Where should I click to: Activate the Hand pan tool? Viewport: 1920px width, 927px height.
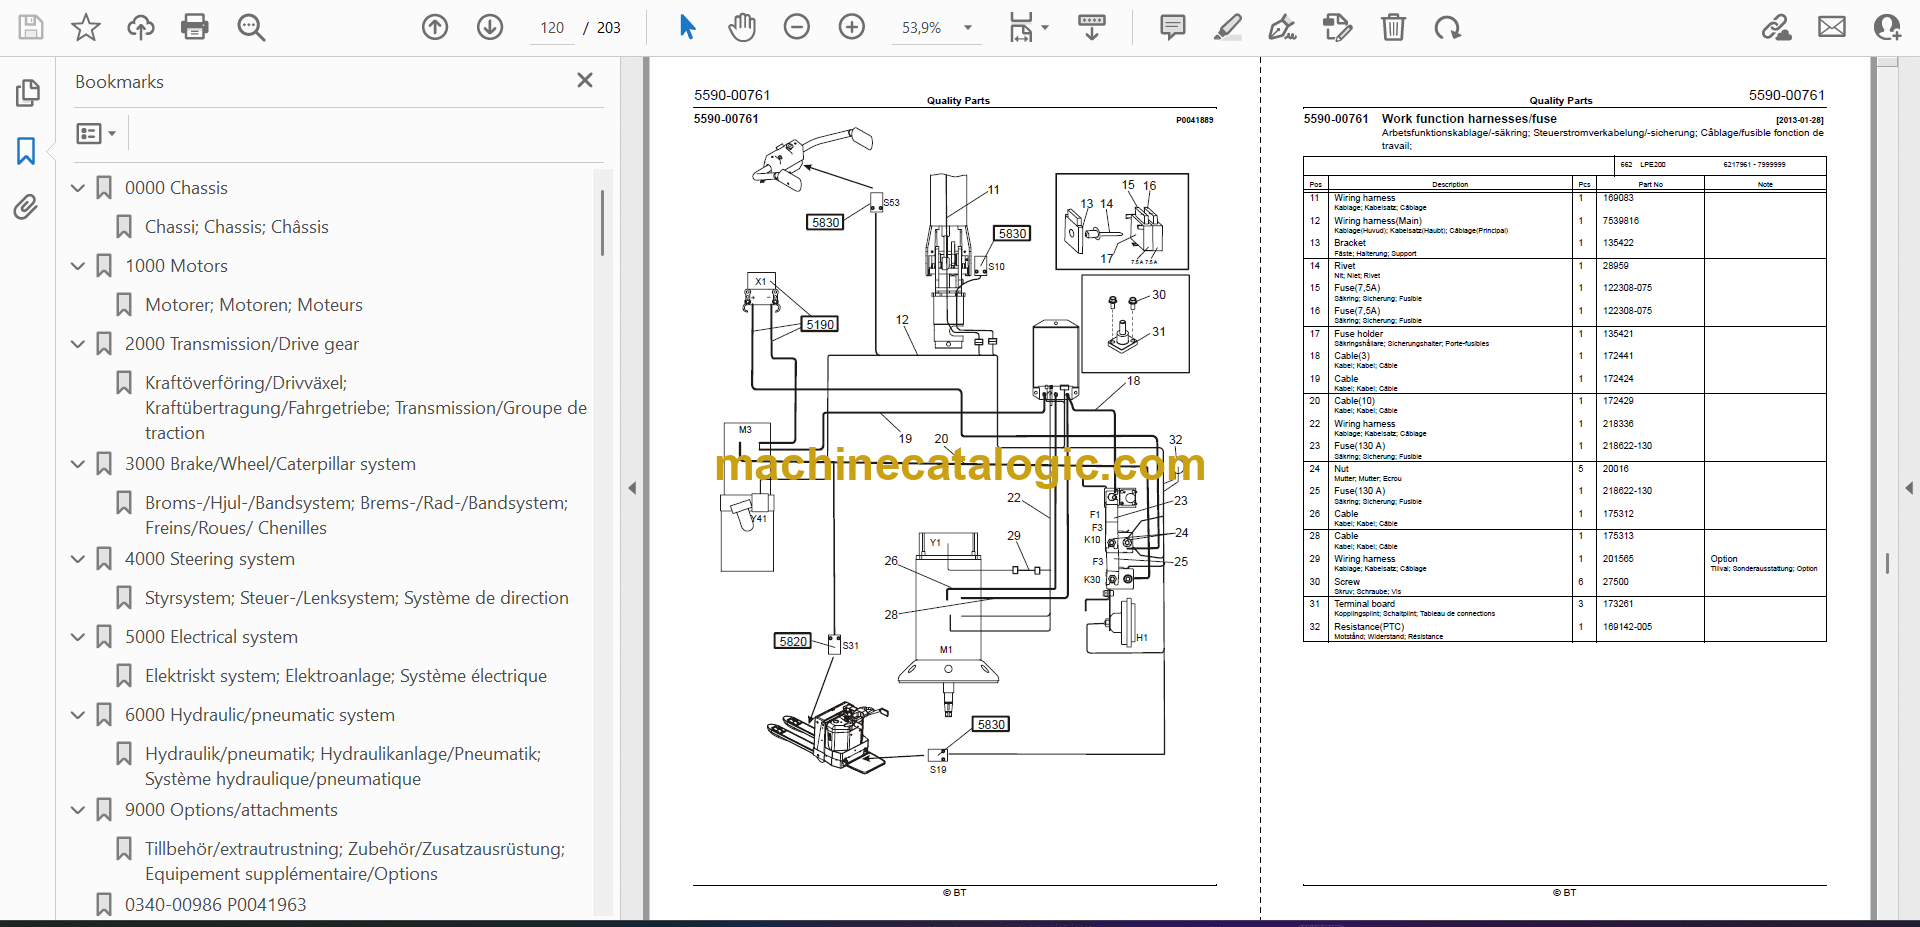742,27
